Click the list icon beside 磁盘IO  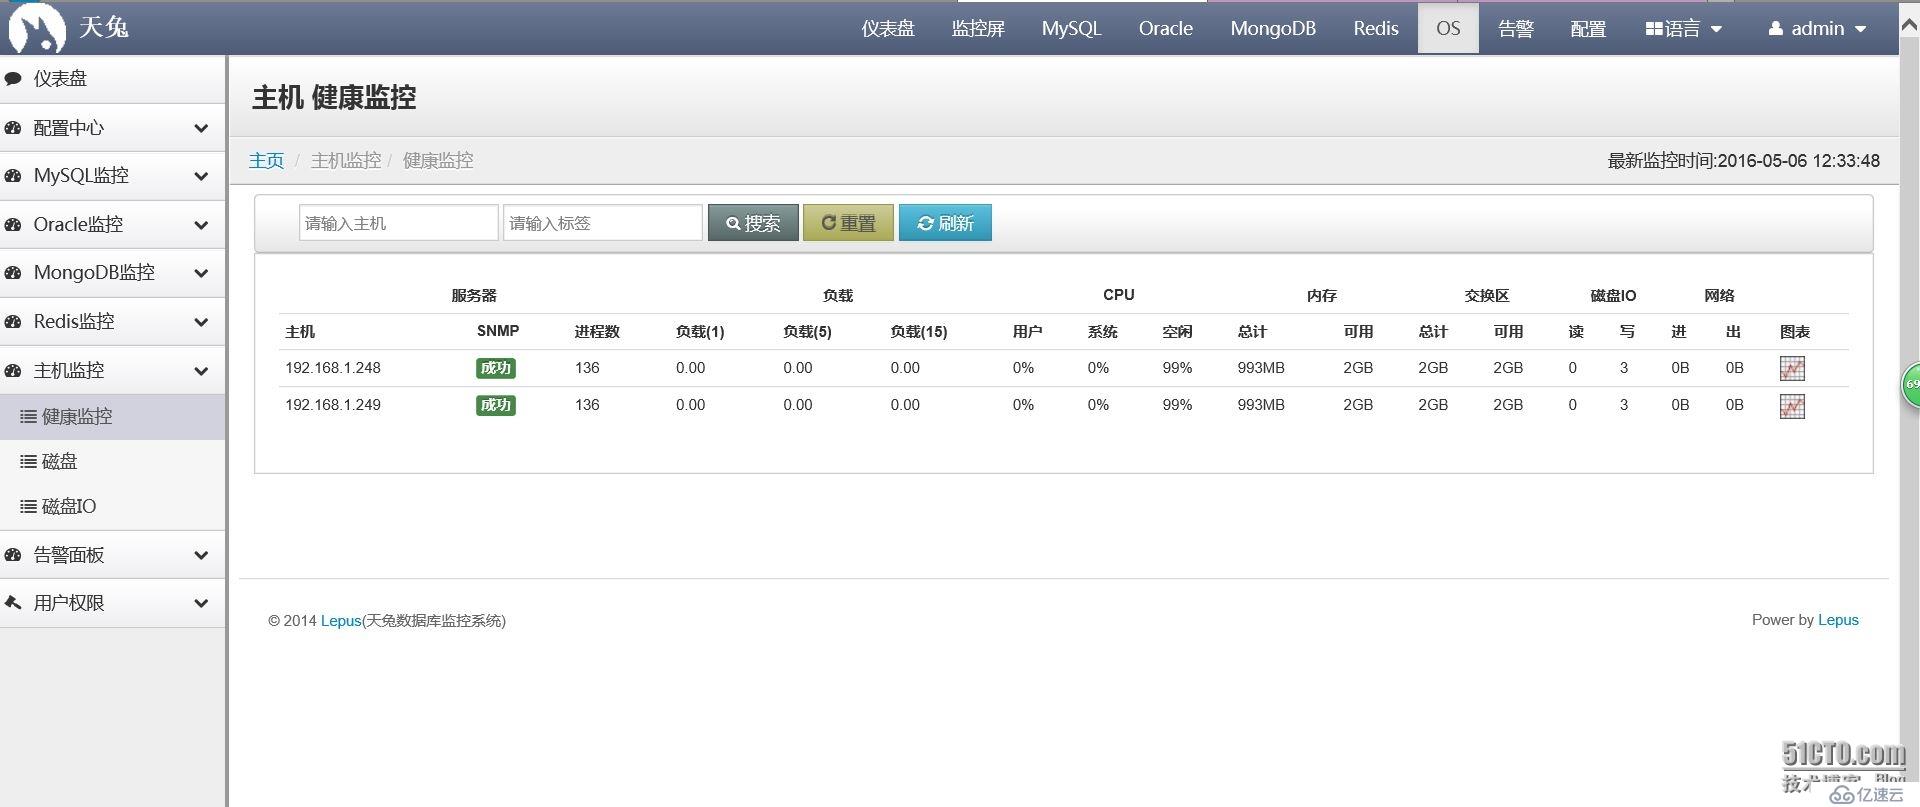click(29, 507)
